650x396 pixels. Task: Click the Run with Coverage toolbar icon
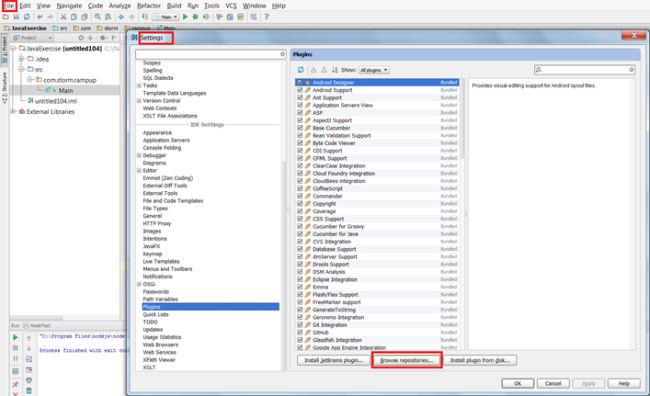tap(206, 17)
